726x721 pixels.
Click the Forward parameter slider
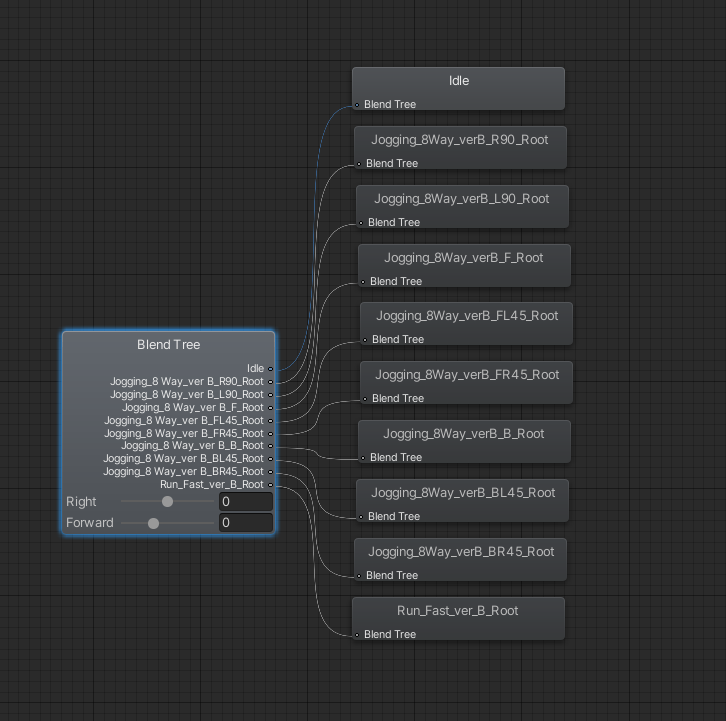pos(167,523)
